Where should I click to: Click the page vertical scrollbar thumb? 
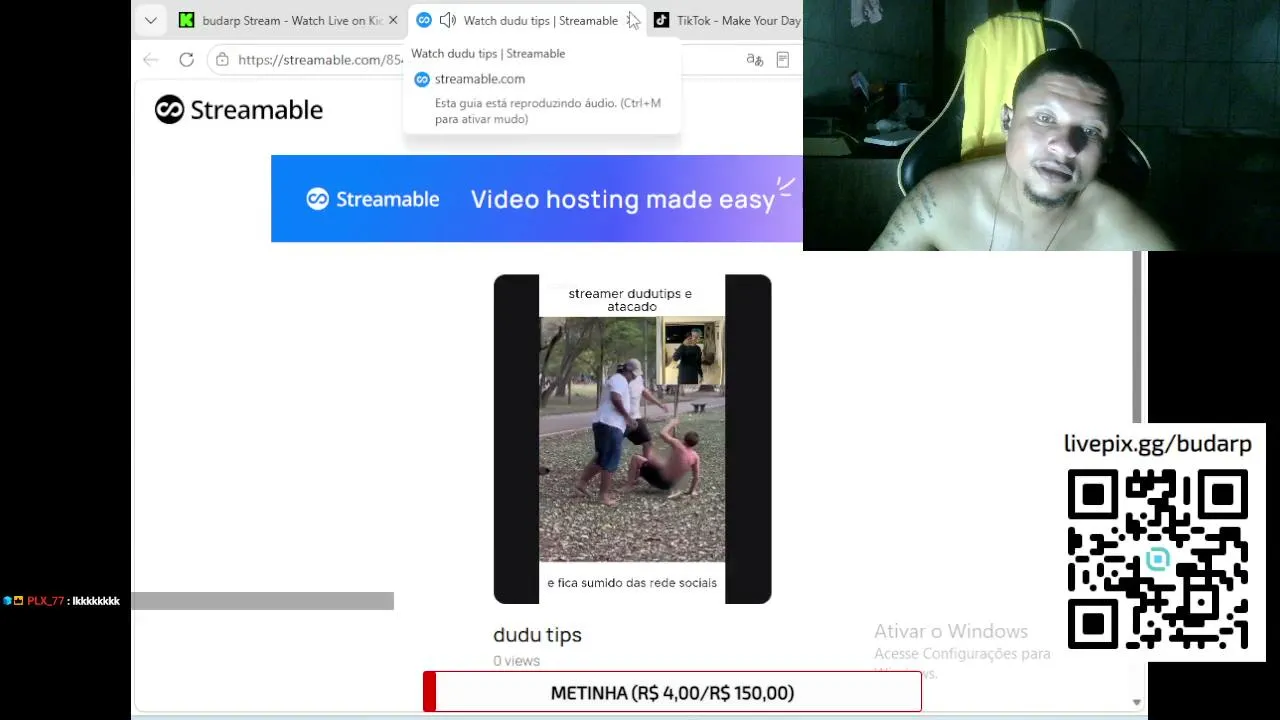coord(1137,338)
